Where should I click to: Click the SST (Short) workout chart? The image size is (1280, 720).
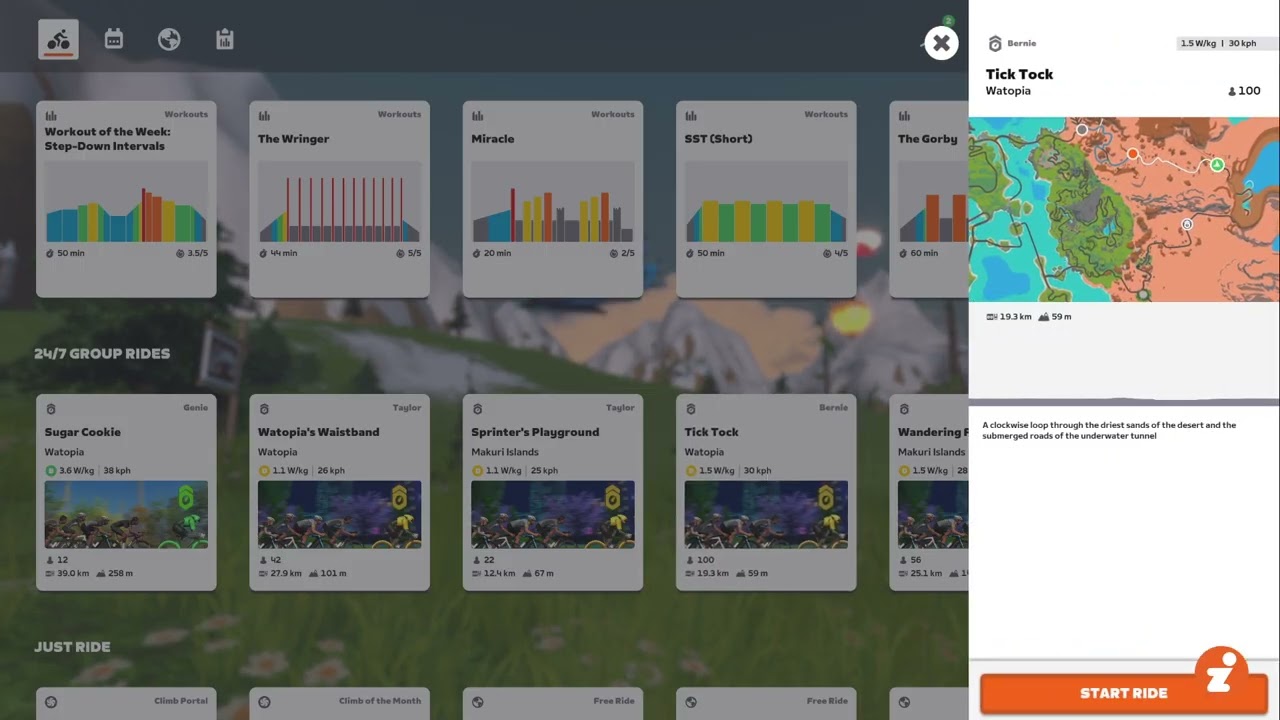pos(766,201)
